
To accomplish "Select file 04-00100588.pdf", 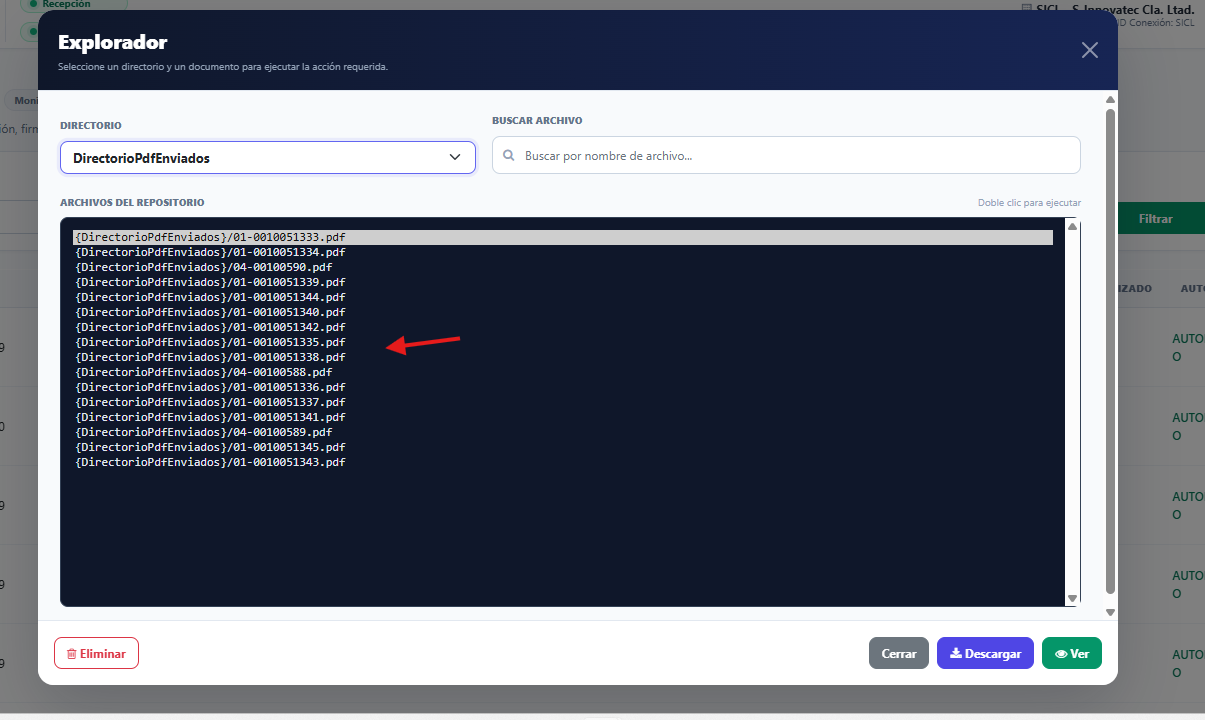I will (563, 372).
